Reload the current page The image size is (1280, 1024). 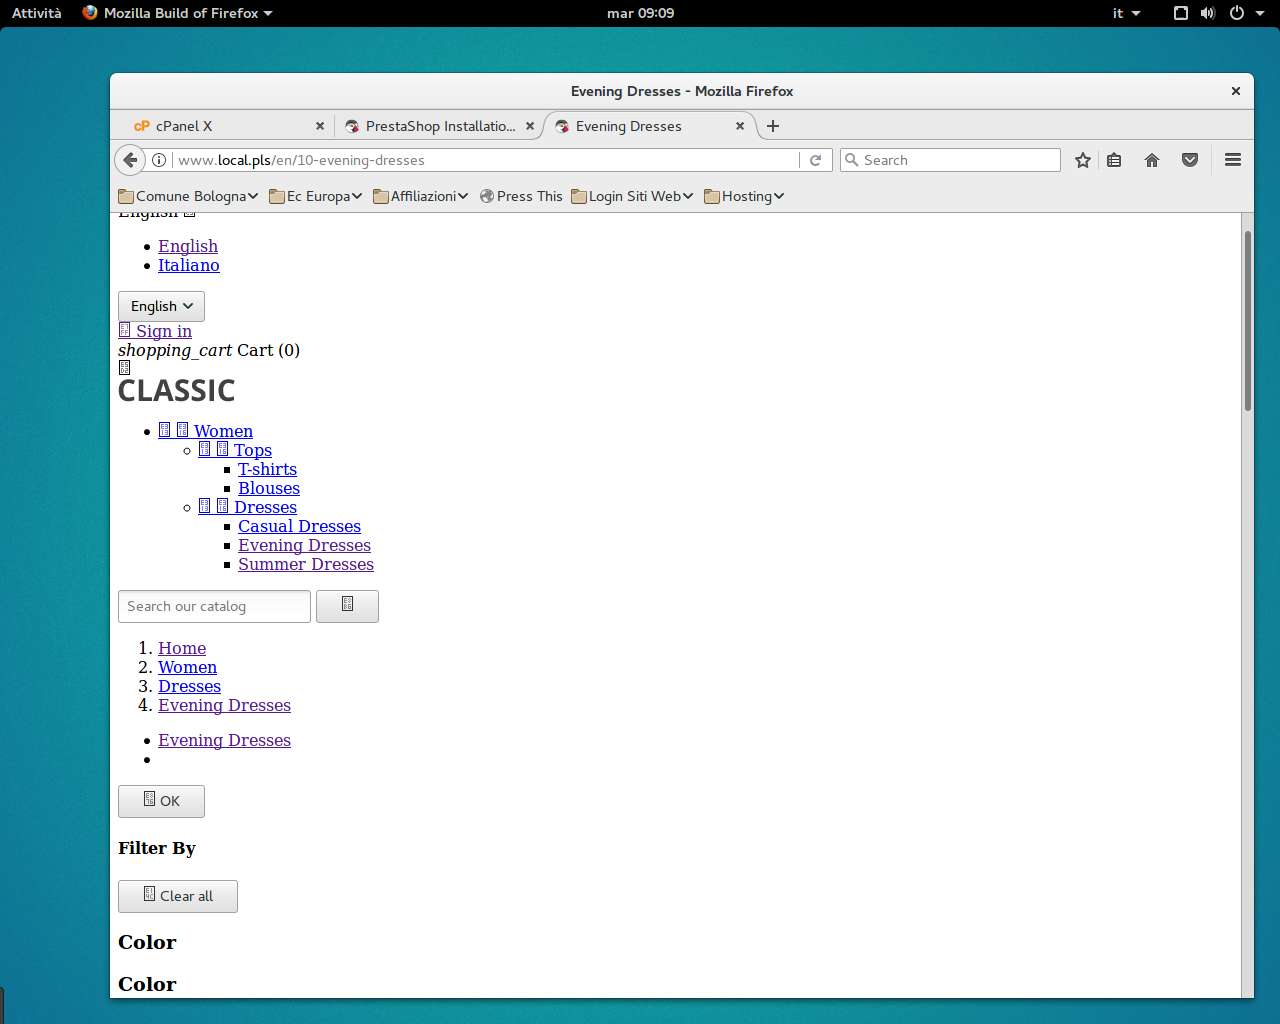(816, 160)
